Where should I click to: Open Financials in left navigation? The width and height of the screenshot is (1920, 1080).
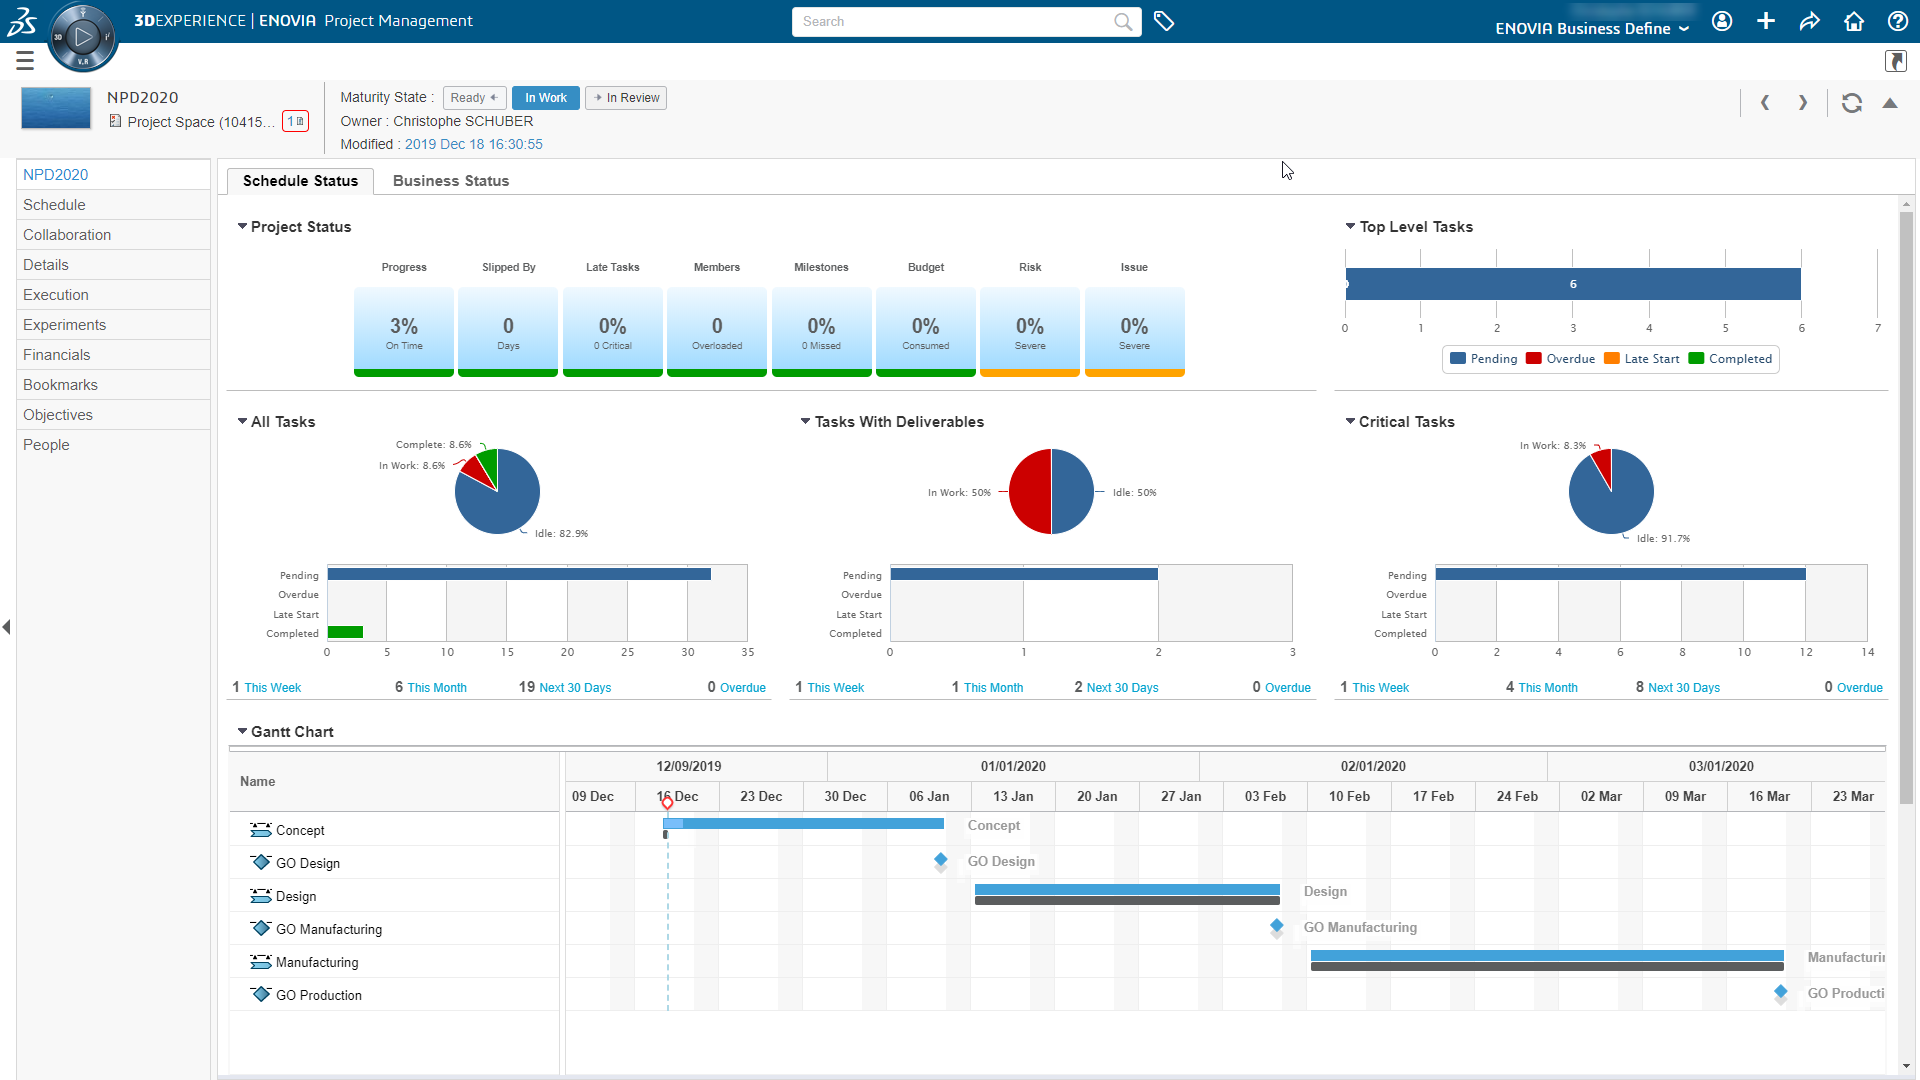click(57, 355)
